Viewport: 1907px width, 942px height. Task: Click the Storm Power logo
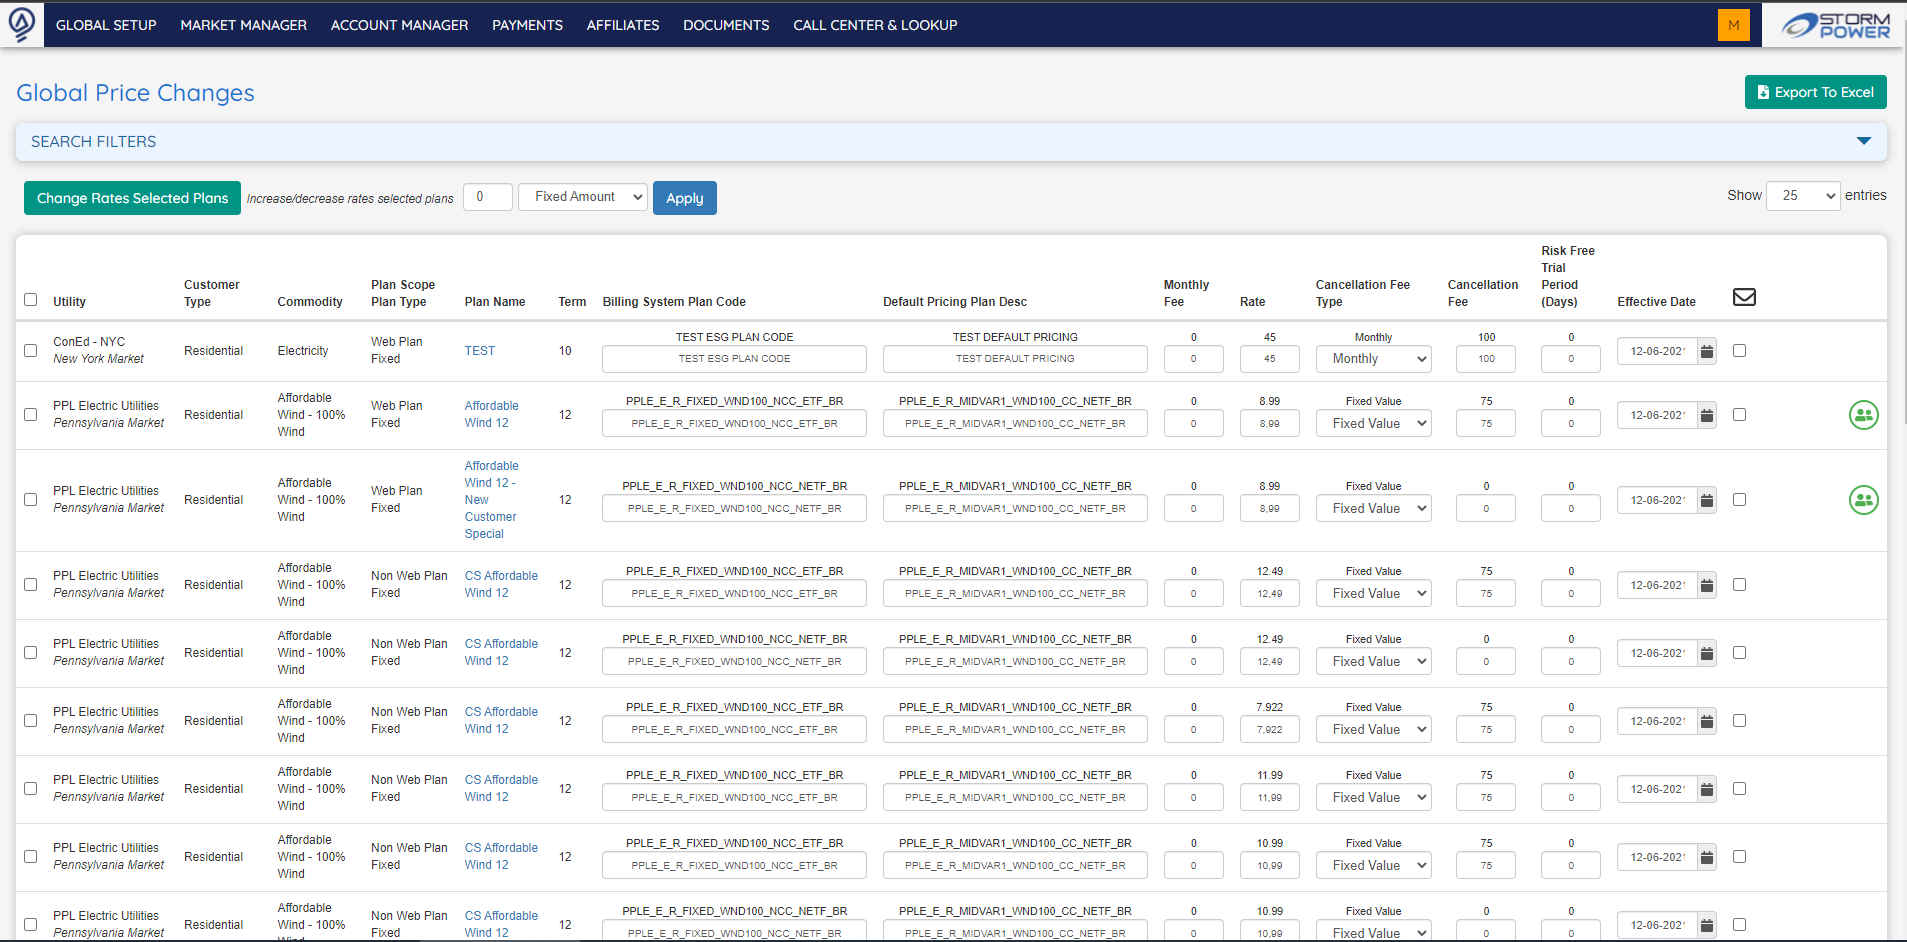click(1834, 25)
